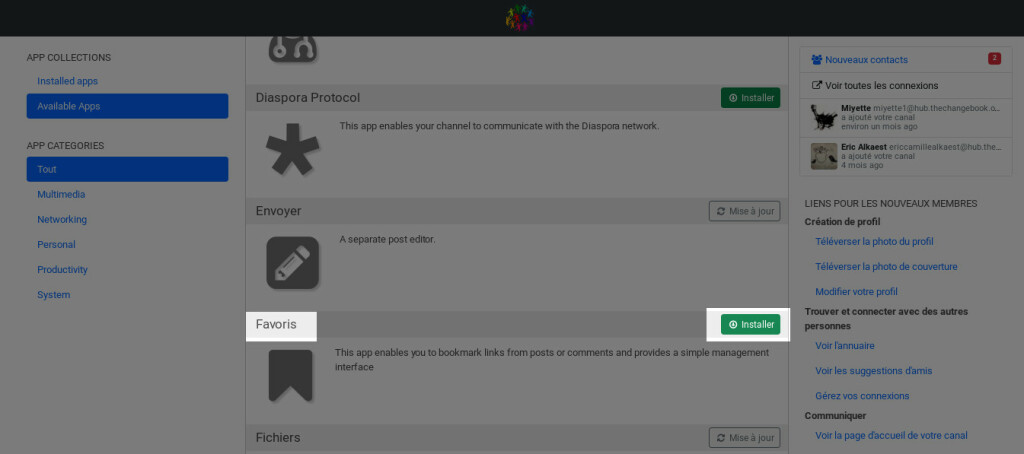
Task: Open the Diaspora Protocol asterisk icon
Action: pyautogui.click(x=293, y=149)
